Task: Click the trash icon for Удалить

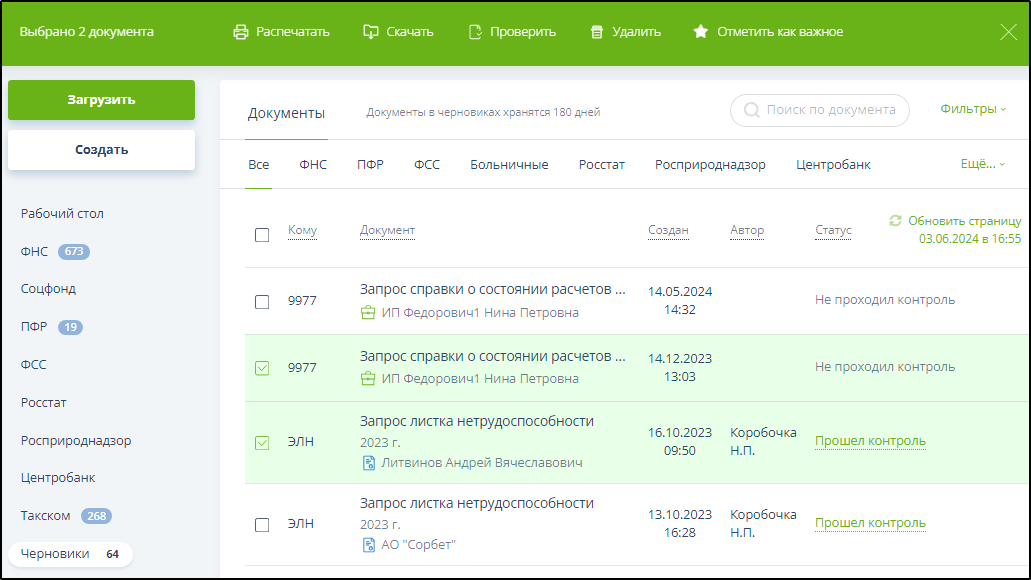Action: click(x=597, y=32)
